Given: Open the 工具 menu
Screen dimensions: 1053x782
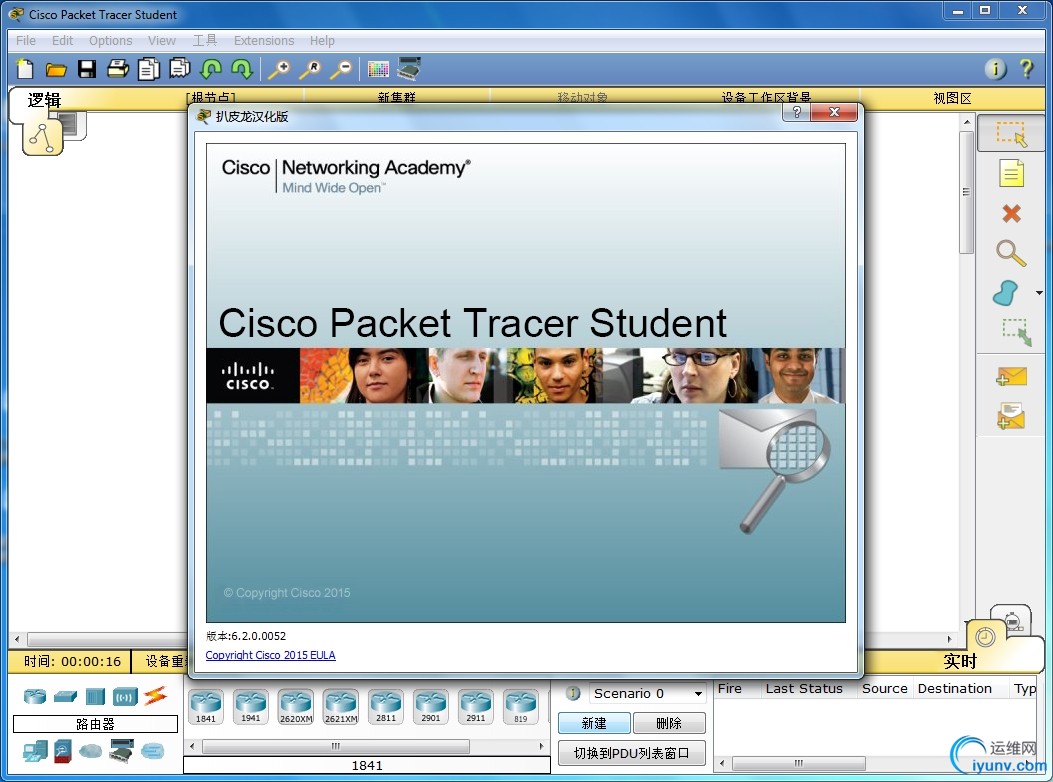Looking at the screenshot, I should coord(205,40).
